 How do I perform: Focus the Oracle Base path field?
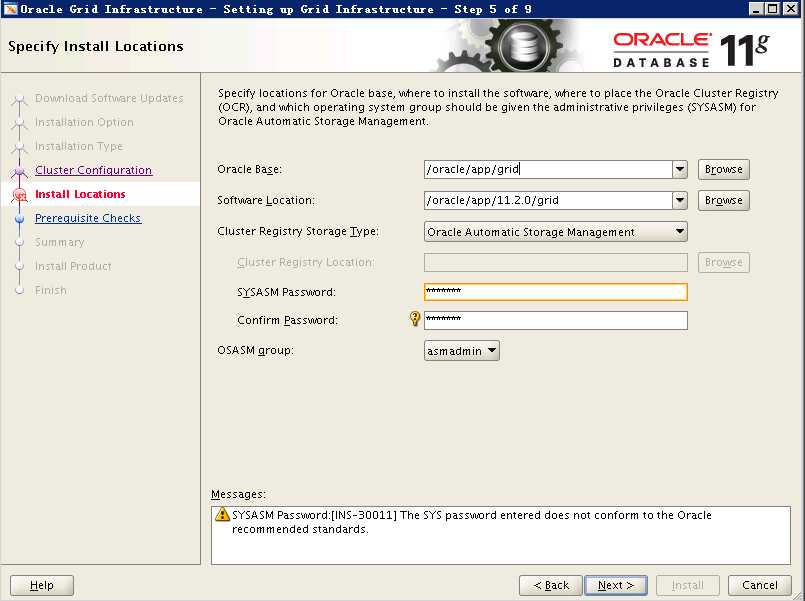click(548, 169)
